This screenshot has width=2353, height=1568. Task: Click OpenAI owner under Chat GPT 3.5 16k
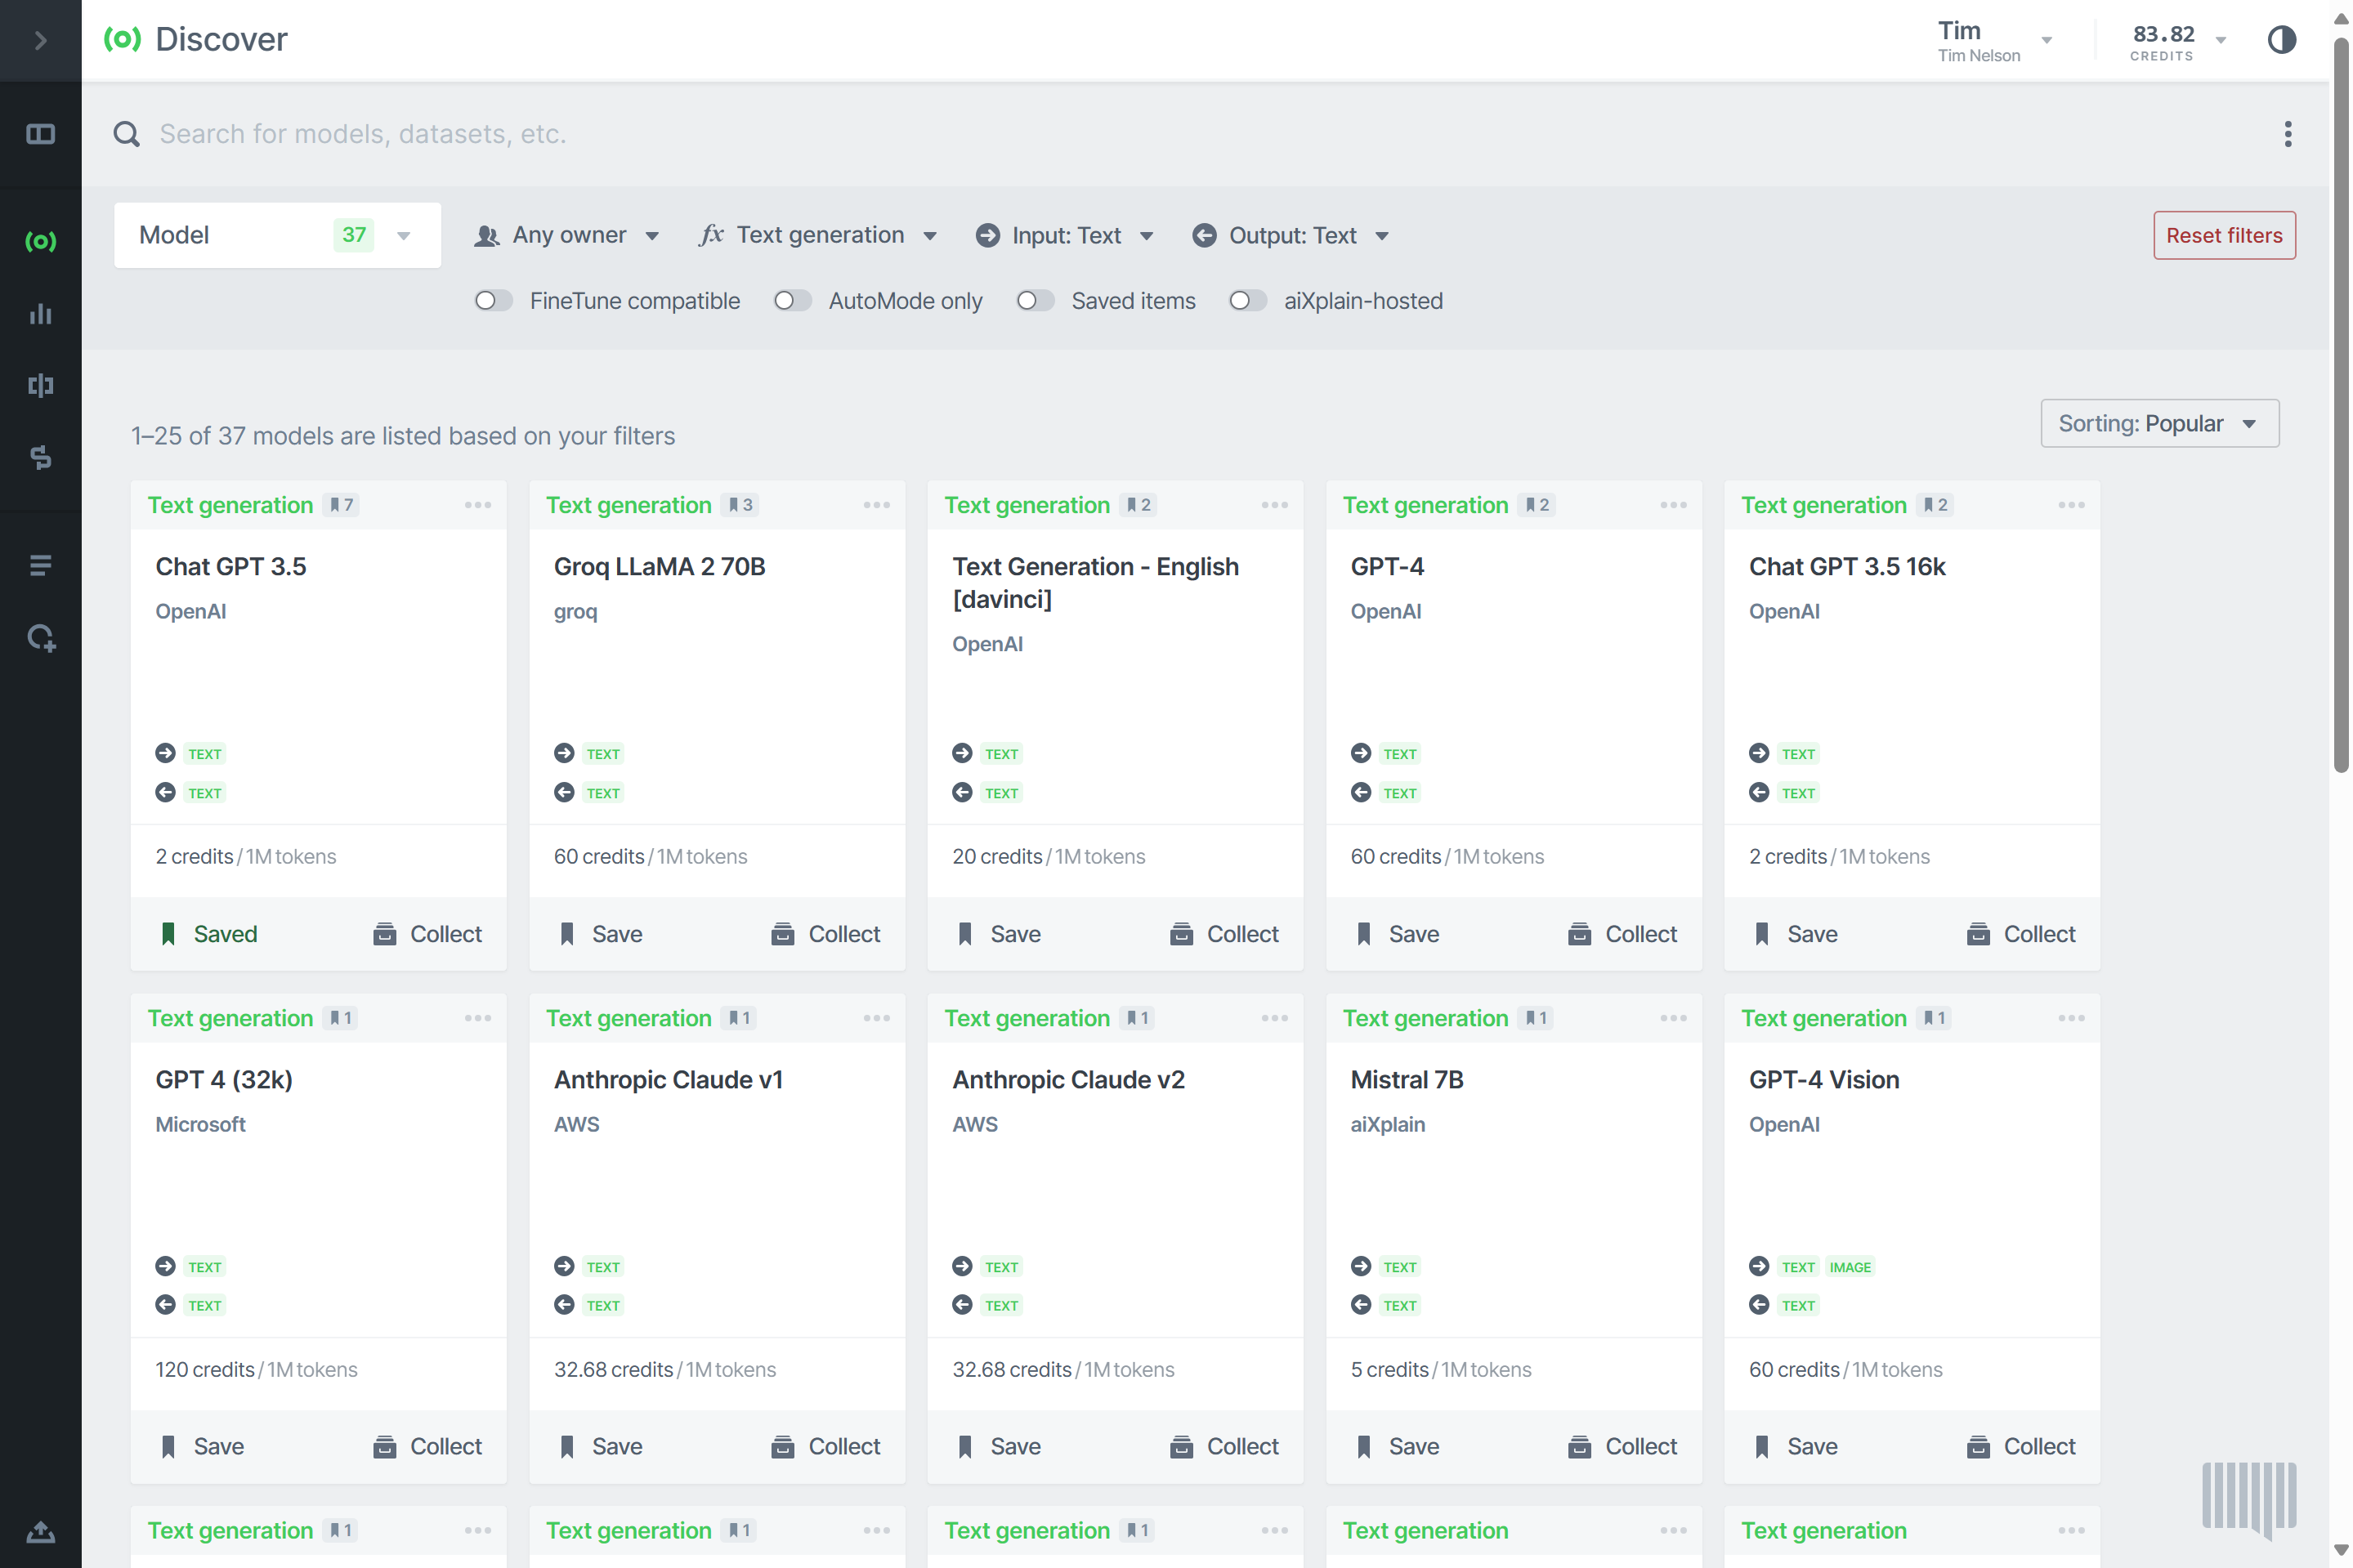[1783, 611]
